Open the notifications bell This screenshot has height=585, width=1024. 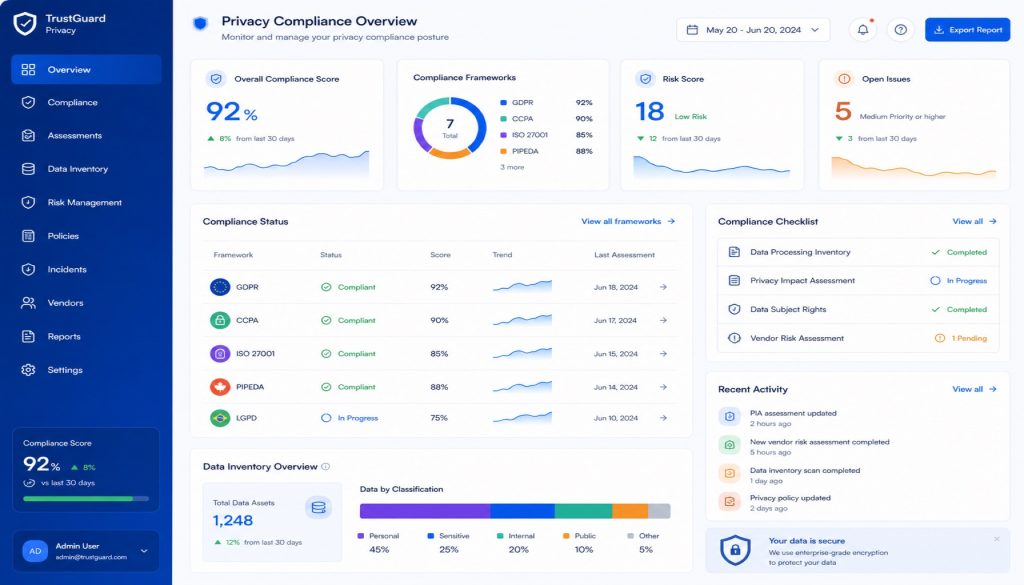tap(863, 29)
